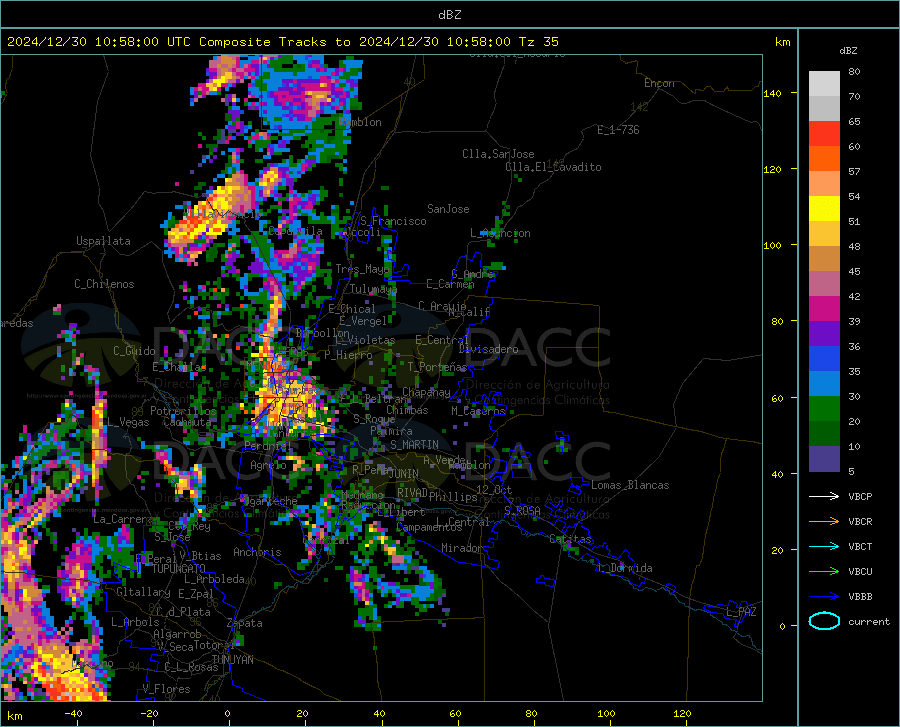
Task: Click the C_Guido map label
Action: coord(134,351)
